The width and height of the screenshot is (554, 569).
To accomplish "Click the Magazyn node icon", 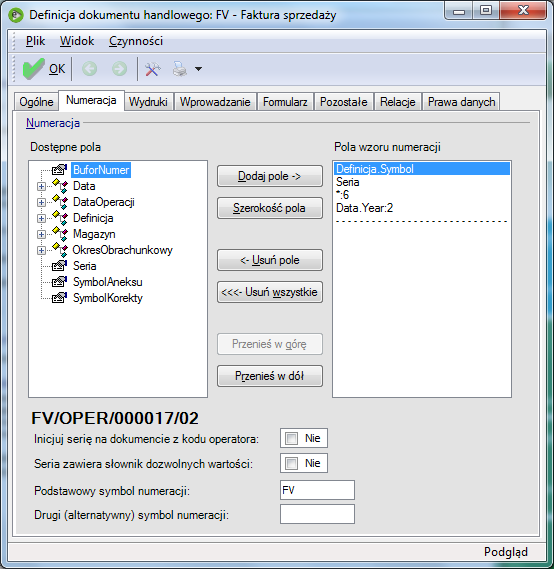I will tap(59, 234).
